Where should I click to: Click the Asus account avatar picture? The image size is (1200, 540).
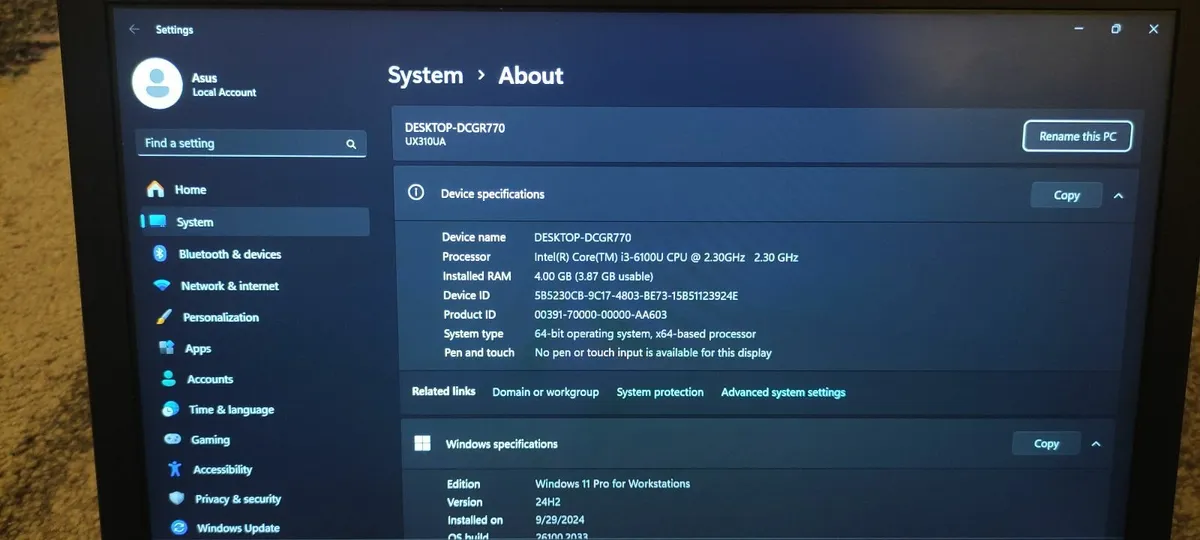click(x=157, y=83)
